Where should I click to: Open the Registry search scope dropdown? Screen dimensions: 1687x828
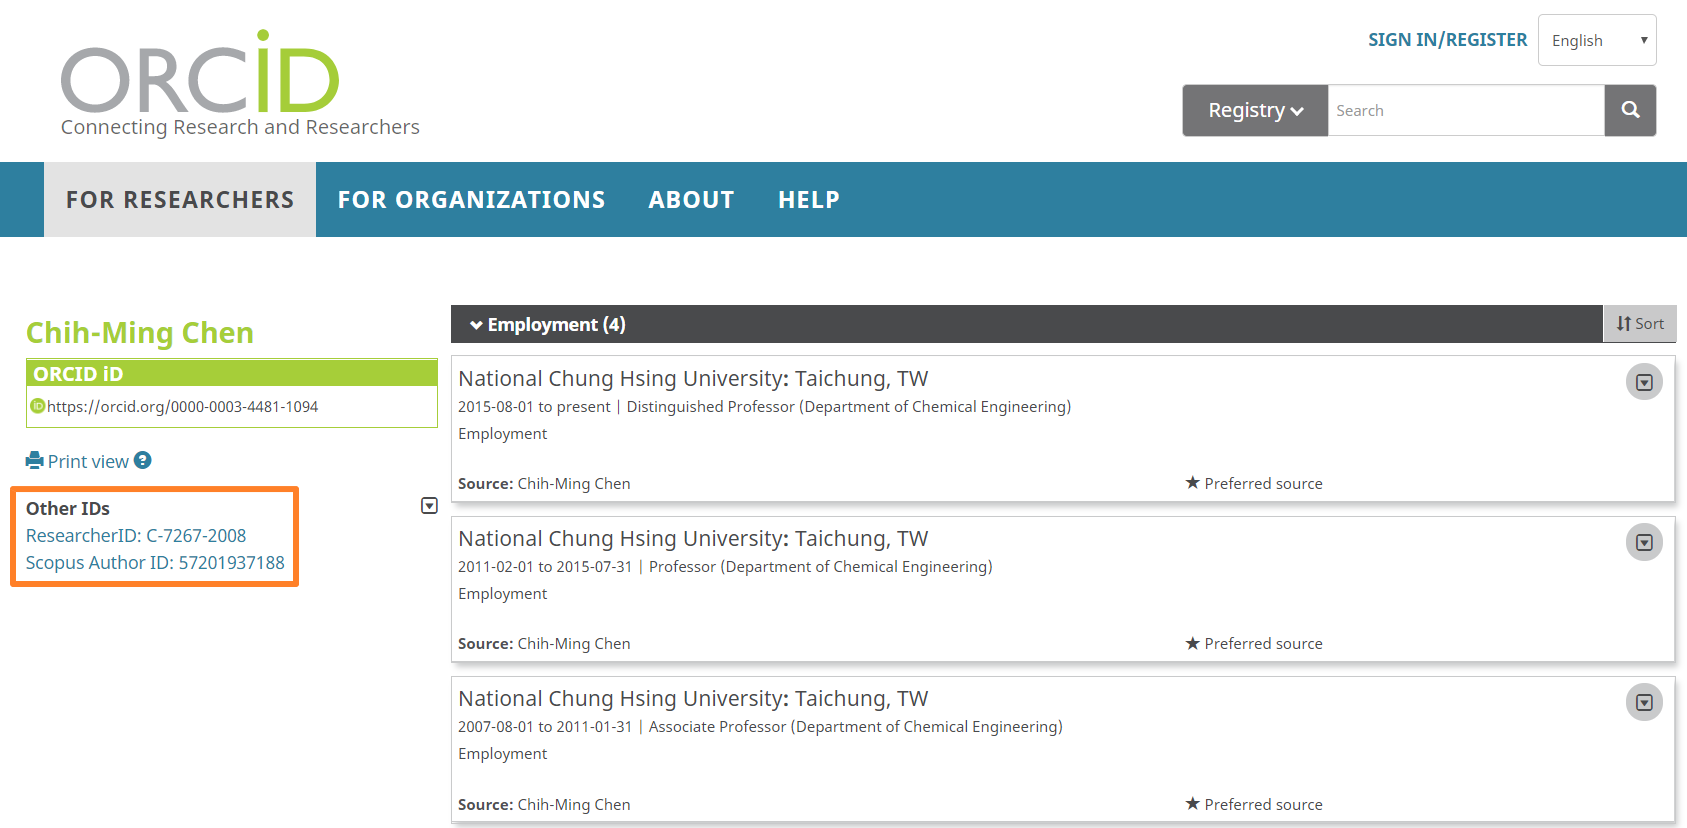pos(1255,110)
